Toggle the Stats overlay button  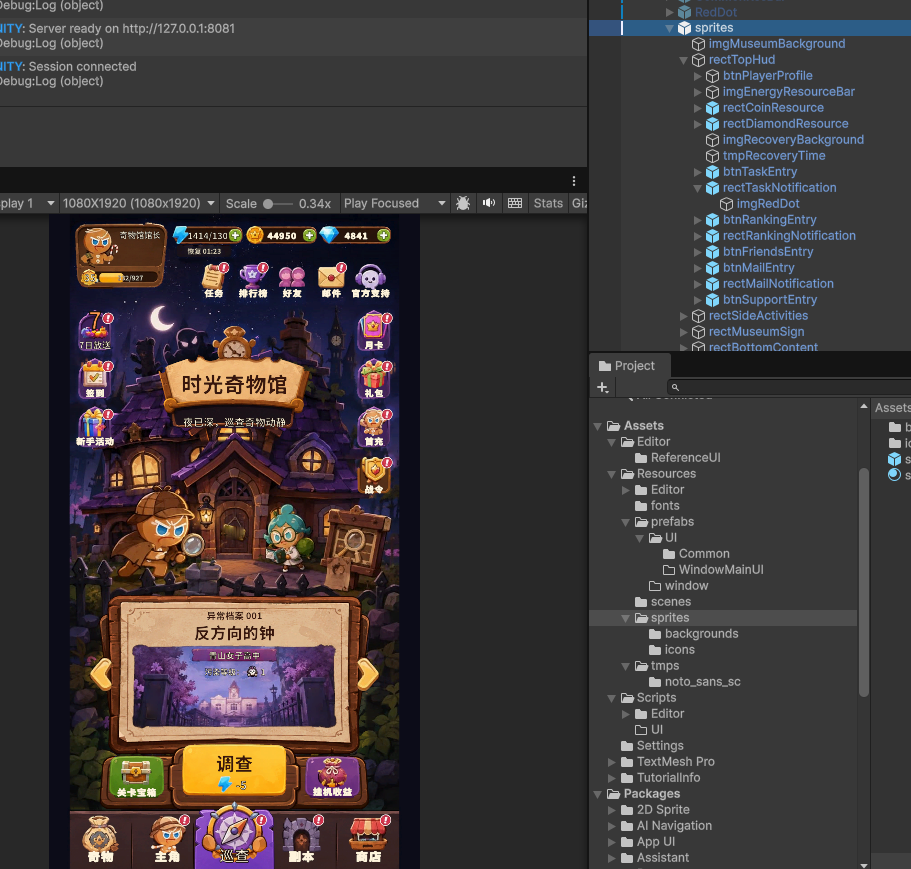pos(548,203)
